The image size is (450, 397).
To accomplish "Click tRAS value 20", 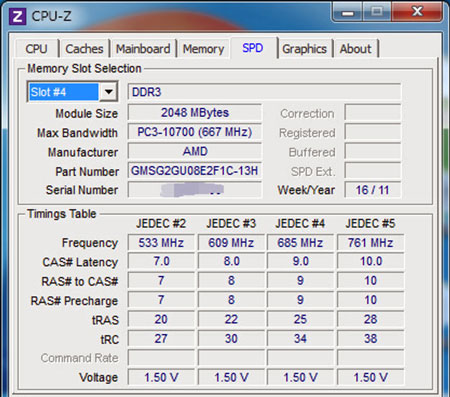I will 161,319.
